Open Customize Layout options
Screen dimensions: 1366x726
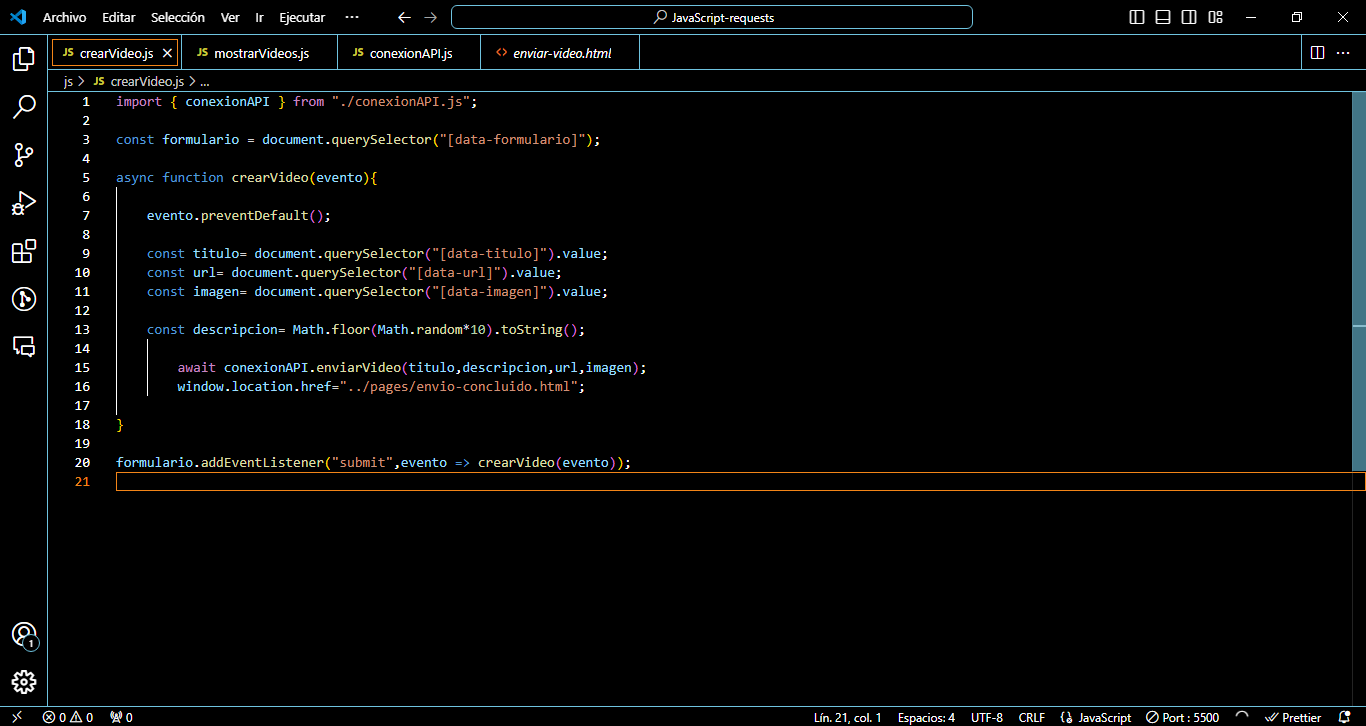click(x=1215, y=17)
